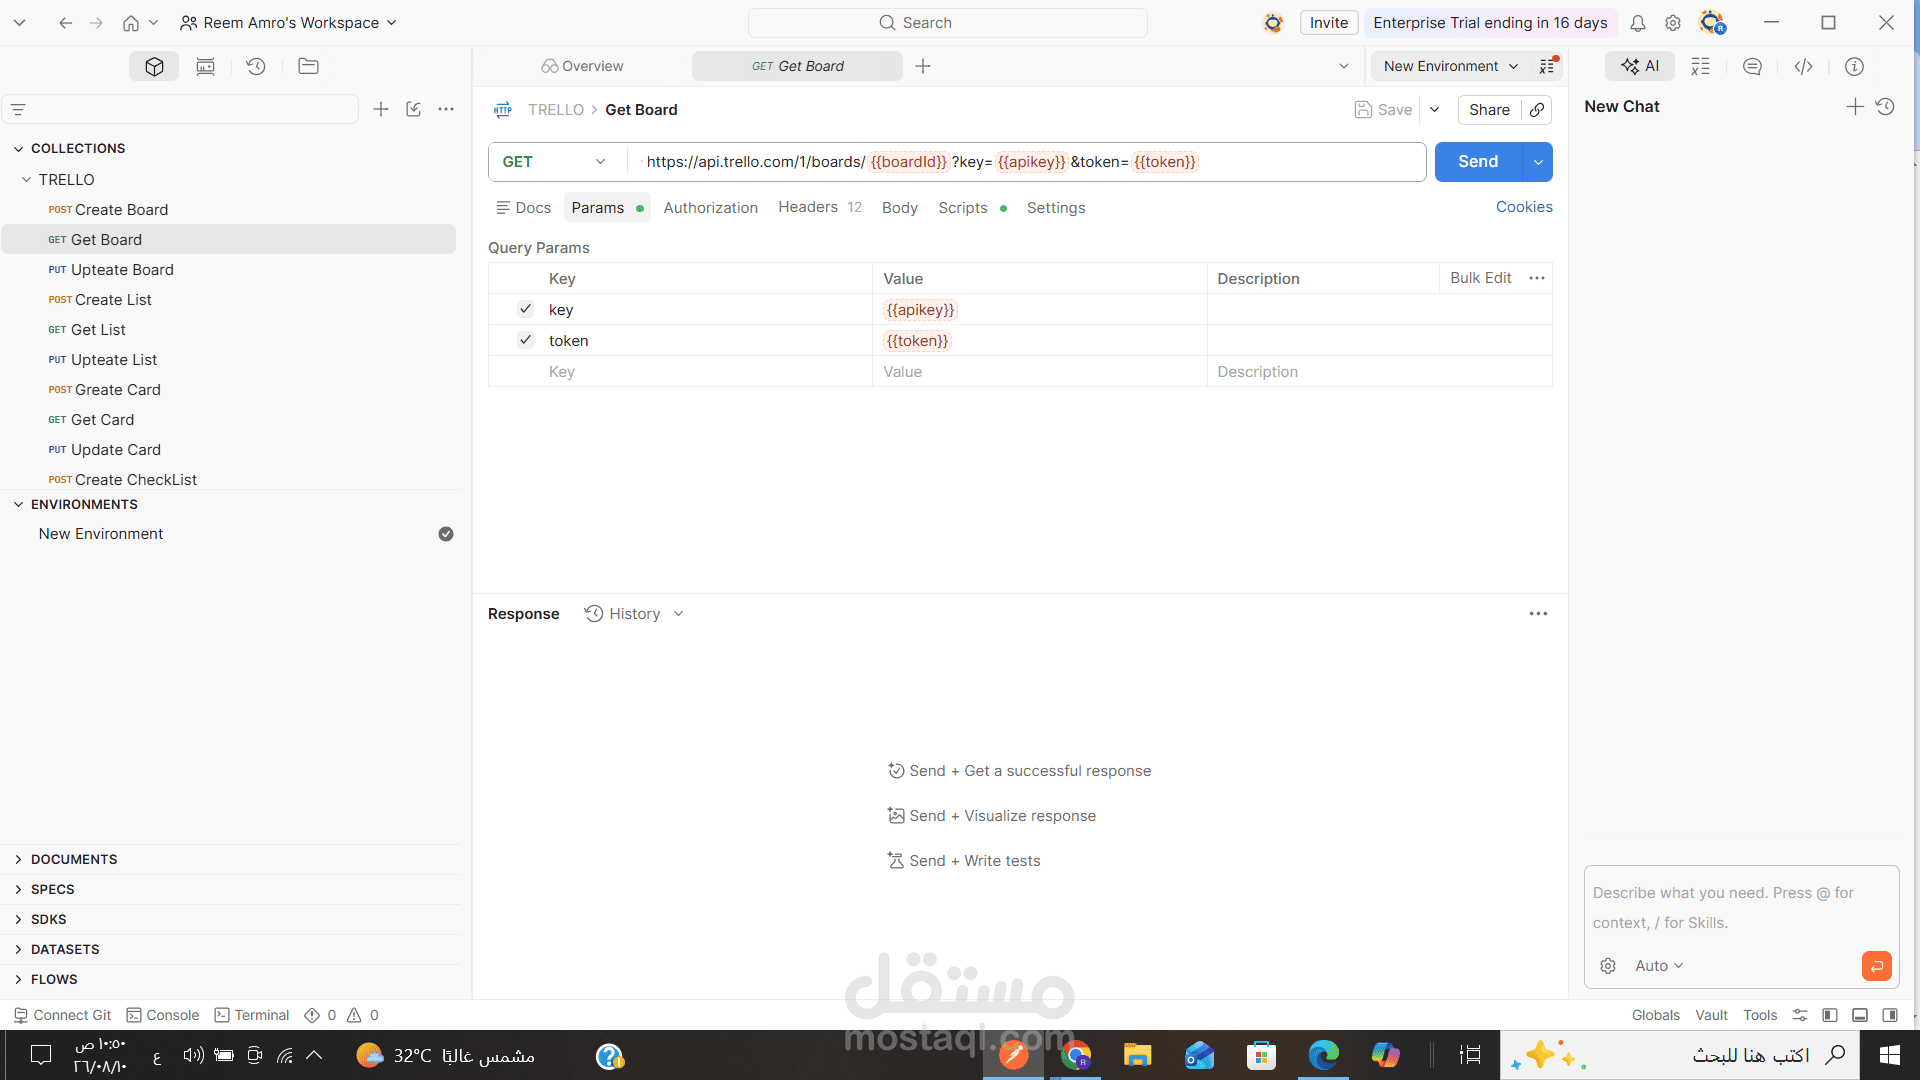The width and height of the screenshot is (1920, 1080).
Task: Open the settings gear in header
Action: click(x=1673, y=23)
